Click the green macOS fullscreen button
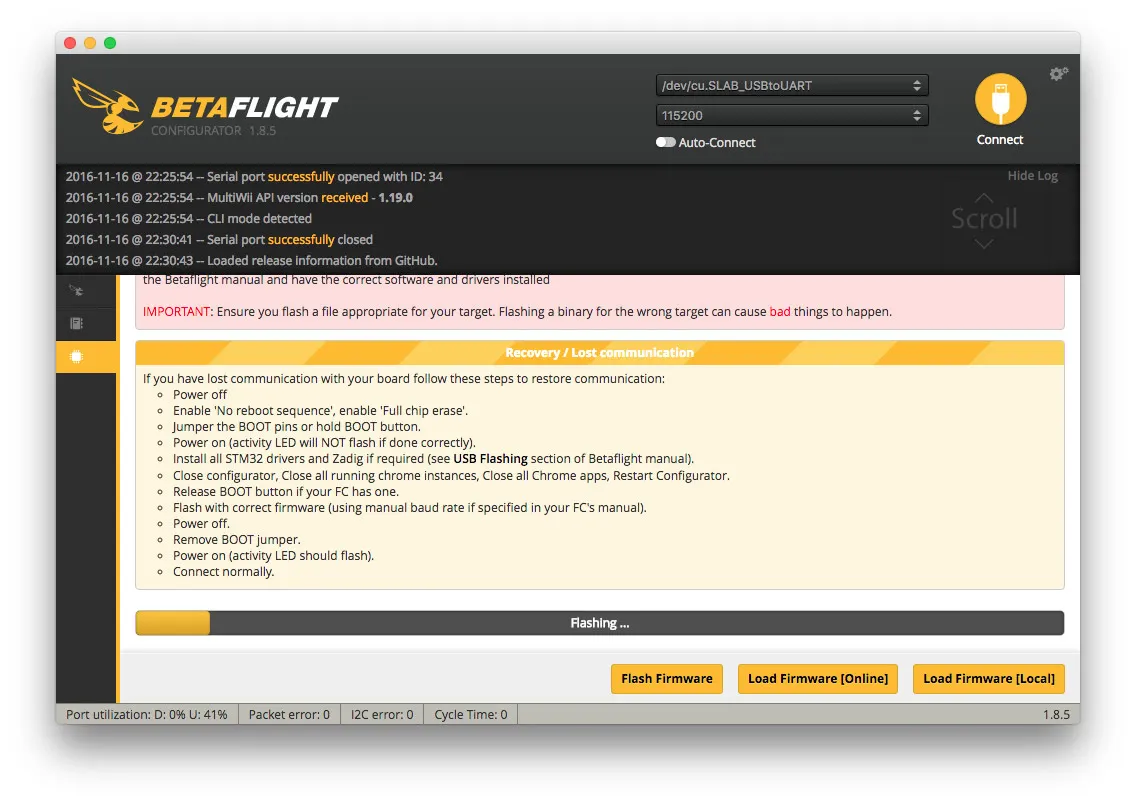1136x804 pixels. pos(110,43)
